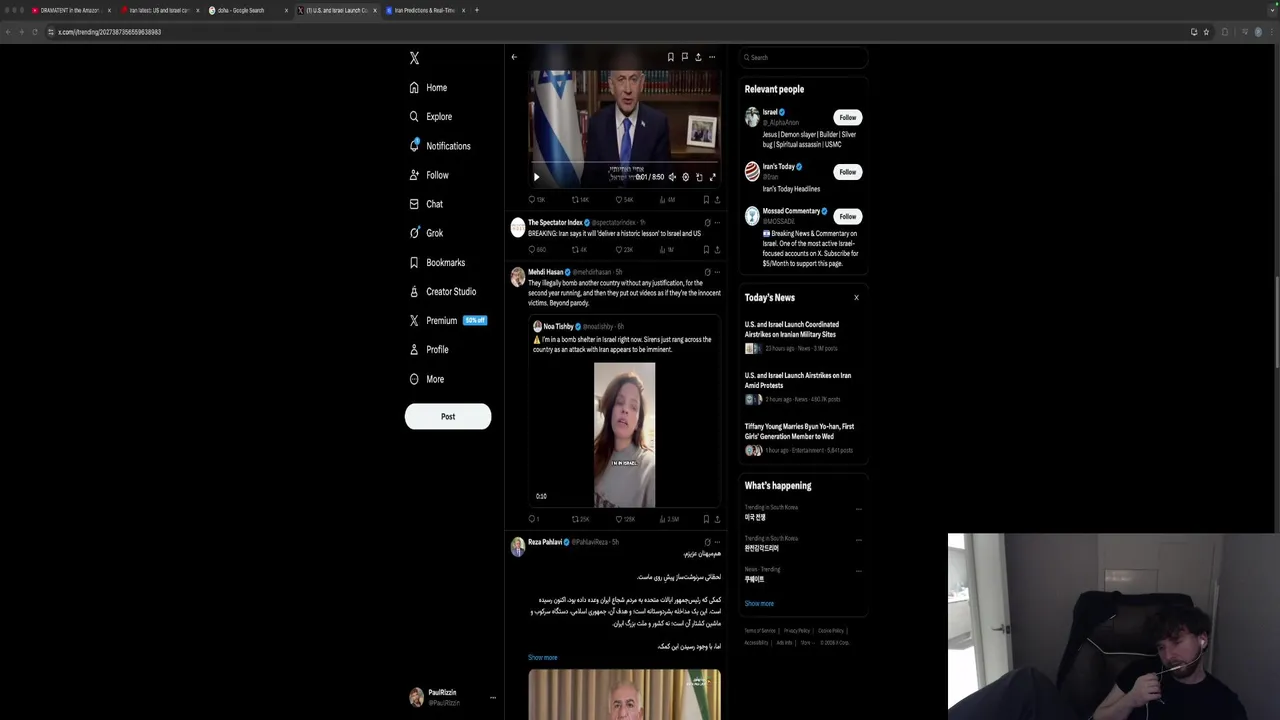Viewport: 1280px width, 720px height.
Task: Click the X Search input field
Action: (804, 57)
